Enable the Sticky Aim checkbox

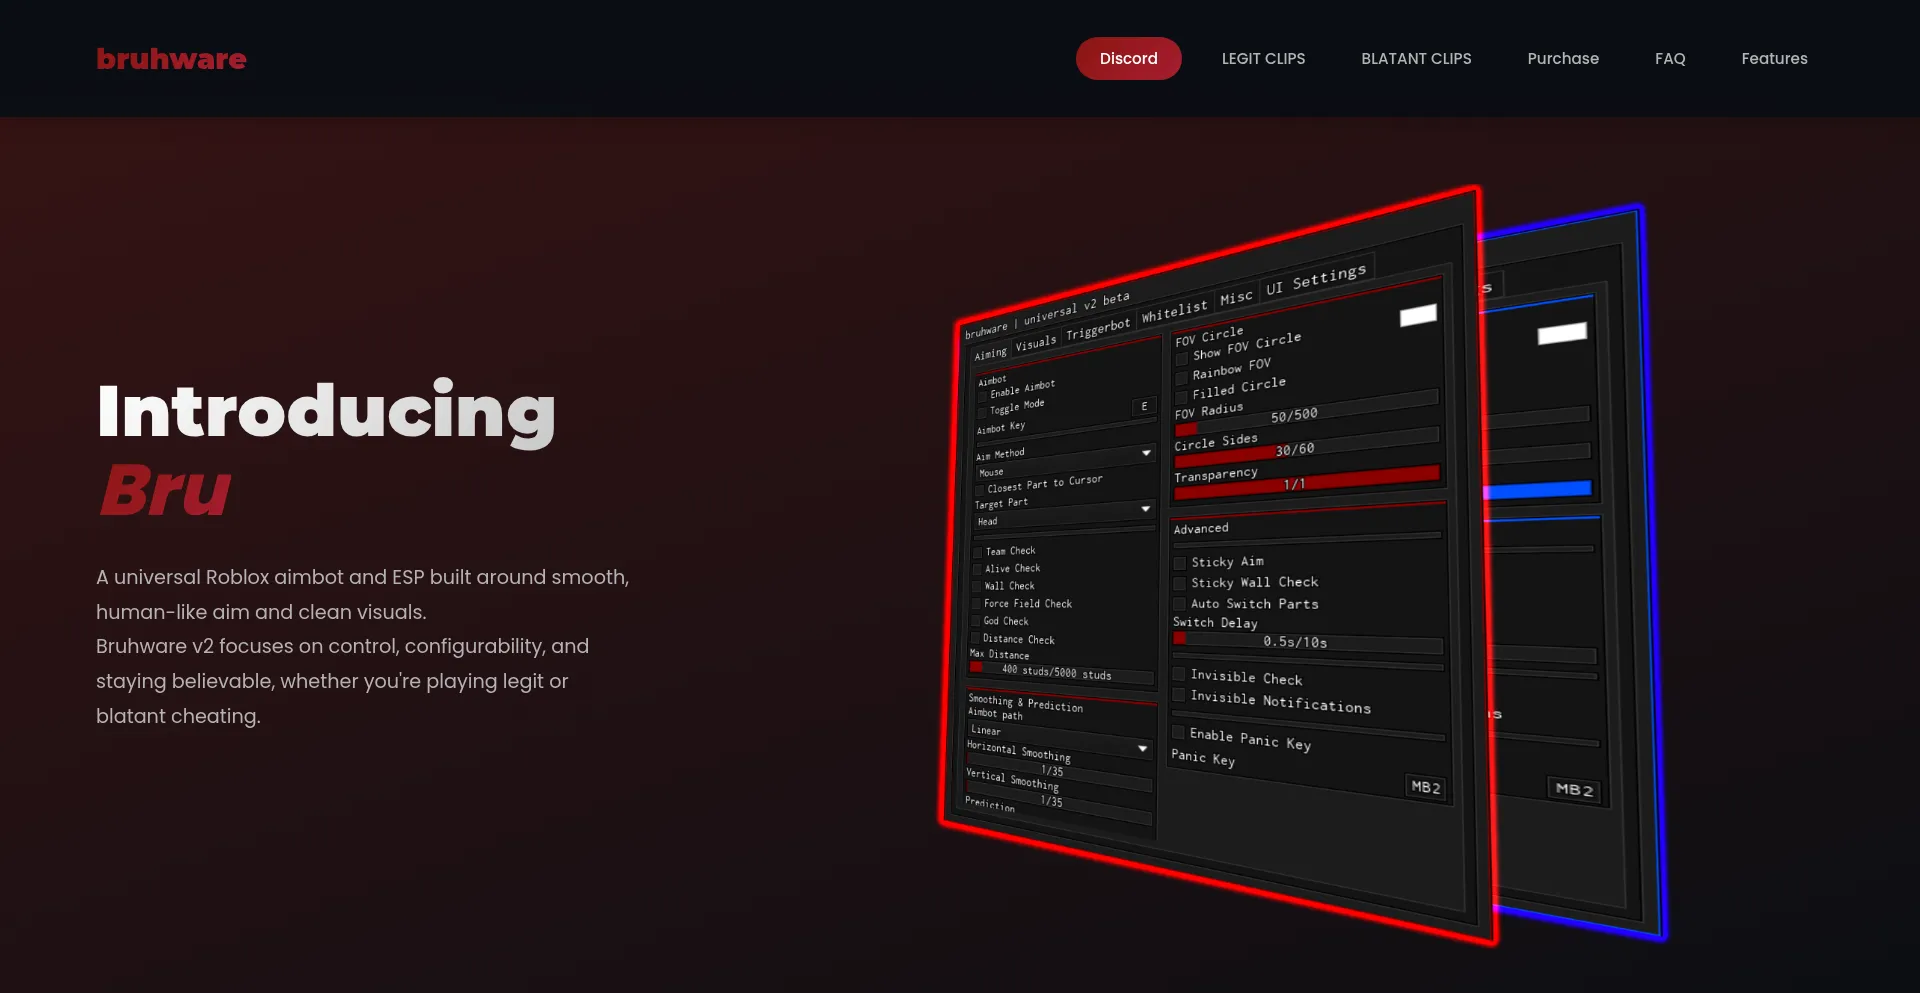click(x=1180, y=563)
